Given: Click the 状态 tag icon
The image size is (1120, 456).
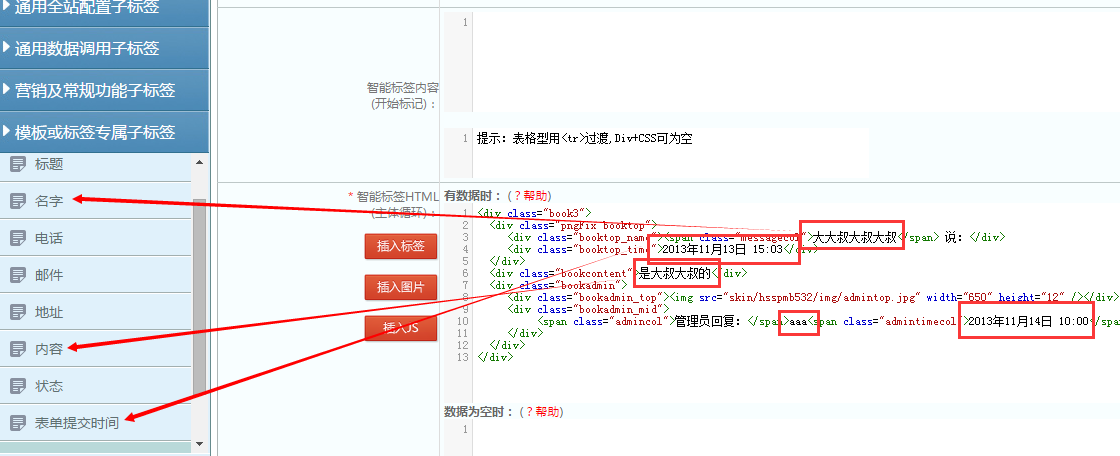Looking at the screenshot, I should point(17,386).
